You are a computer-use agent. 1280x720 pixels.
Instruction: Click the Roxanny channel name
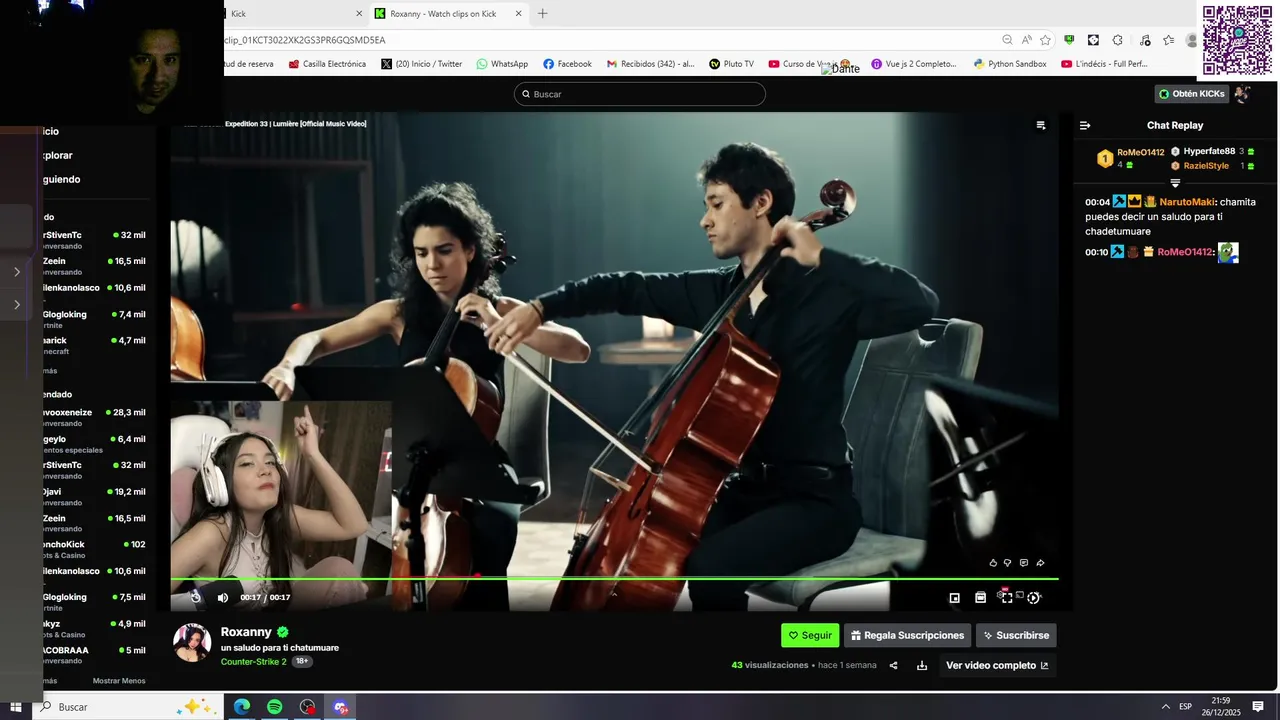click(x=246, y=632)
